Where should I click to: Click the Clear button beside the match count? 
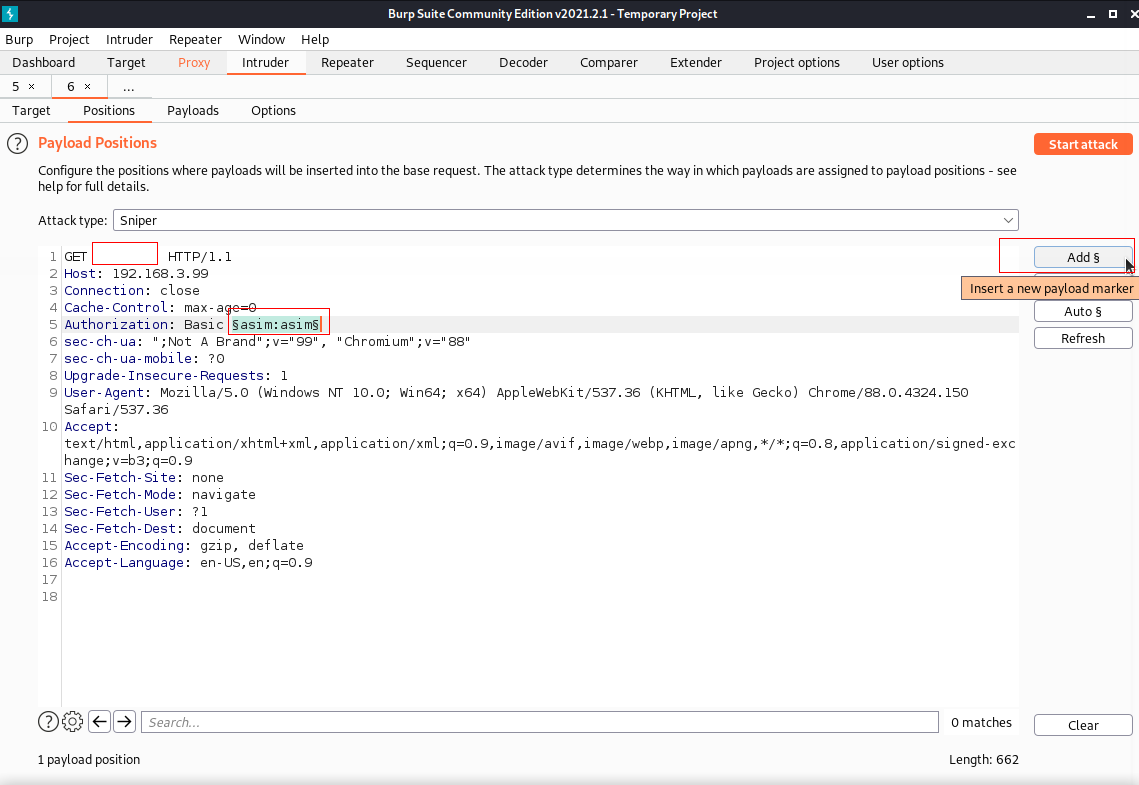(1083, 725)
